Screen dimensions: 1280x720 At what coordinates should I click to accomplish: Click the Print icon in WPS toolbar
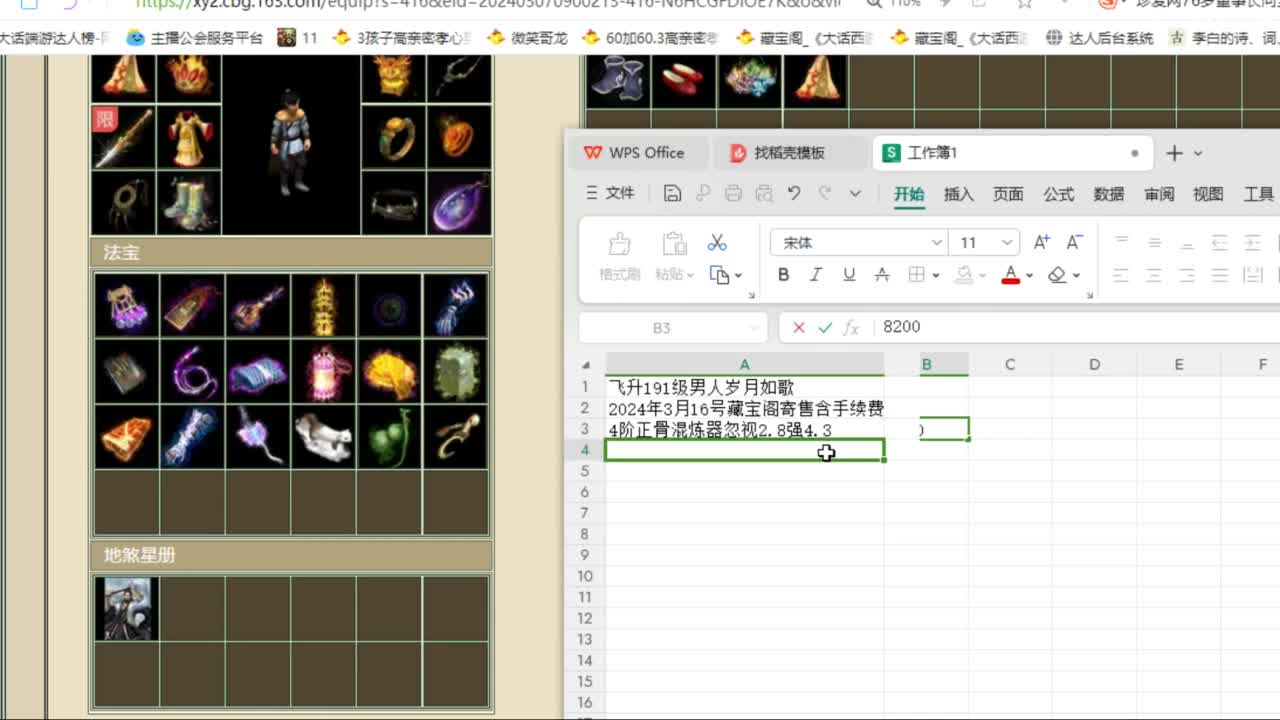tap(733, 194)
